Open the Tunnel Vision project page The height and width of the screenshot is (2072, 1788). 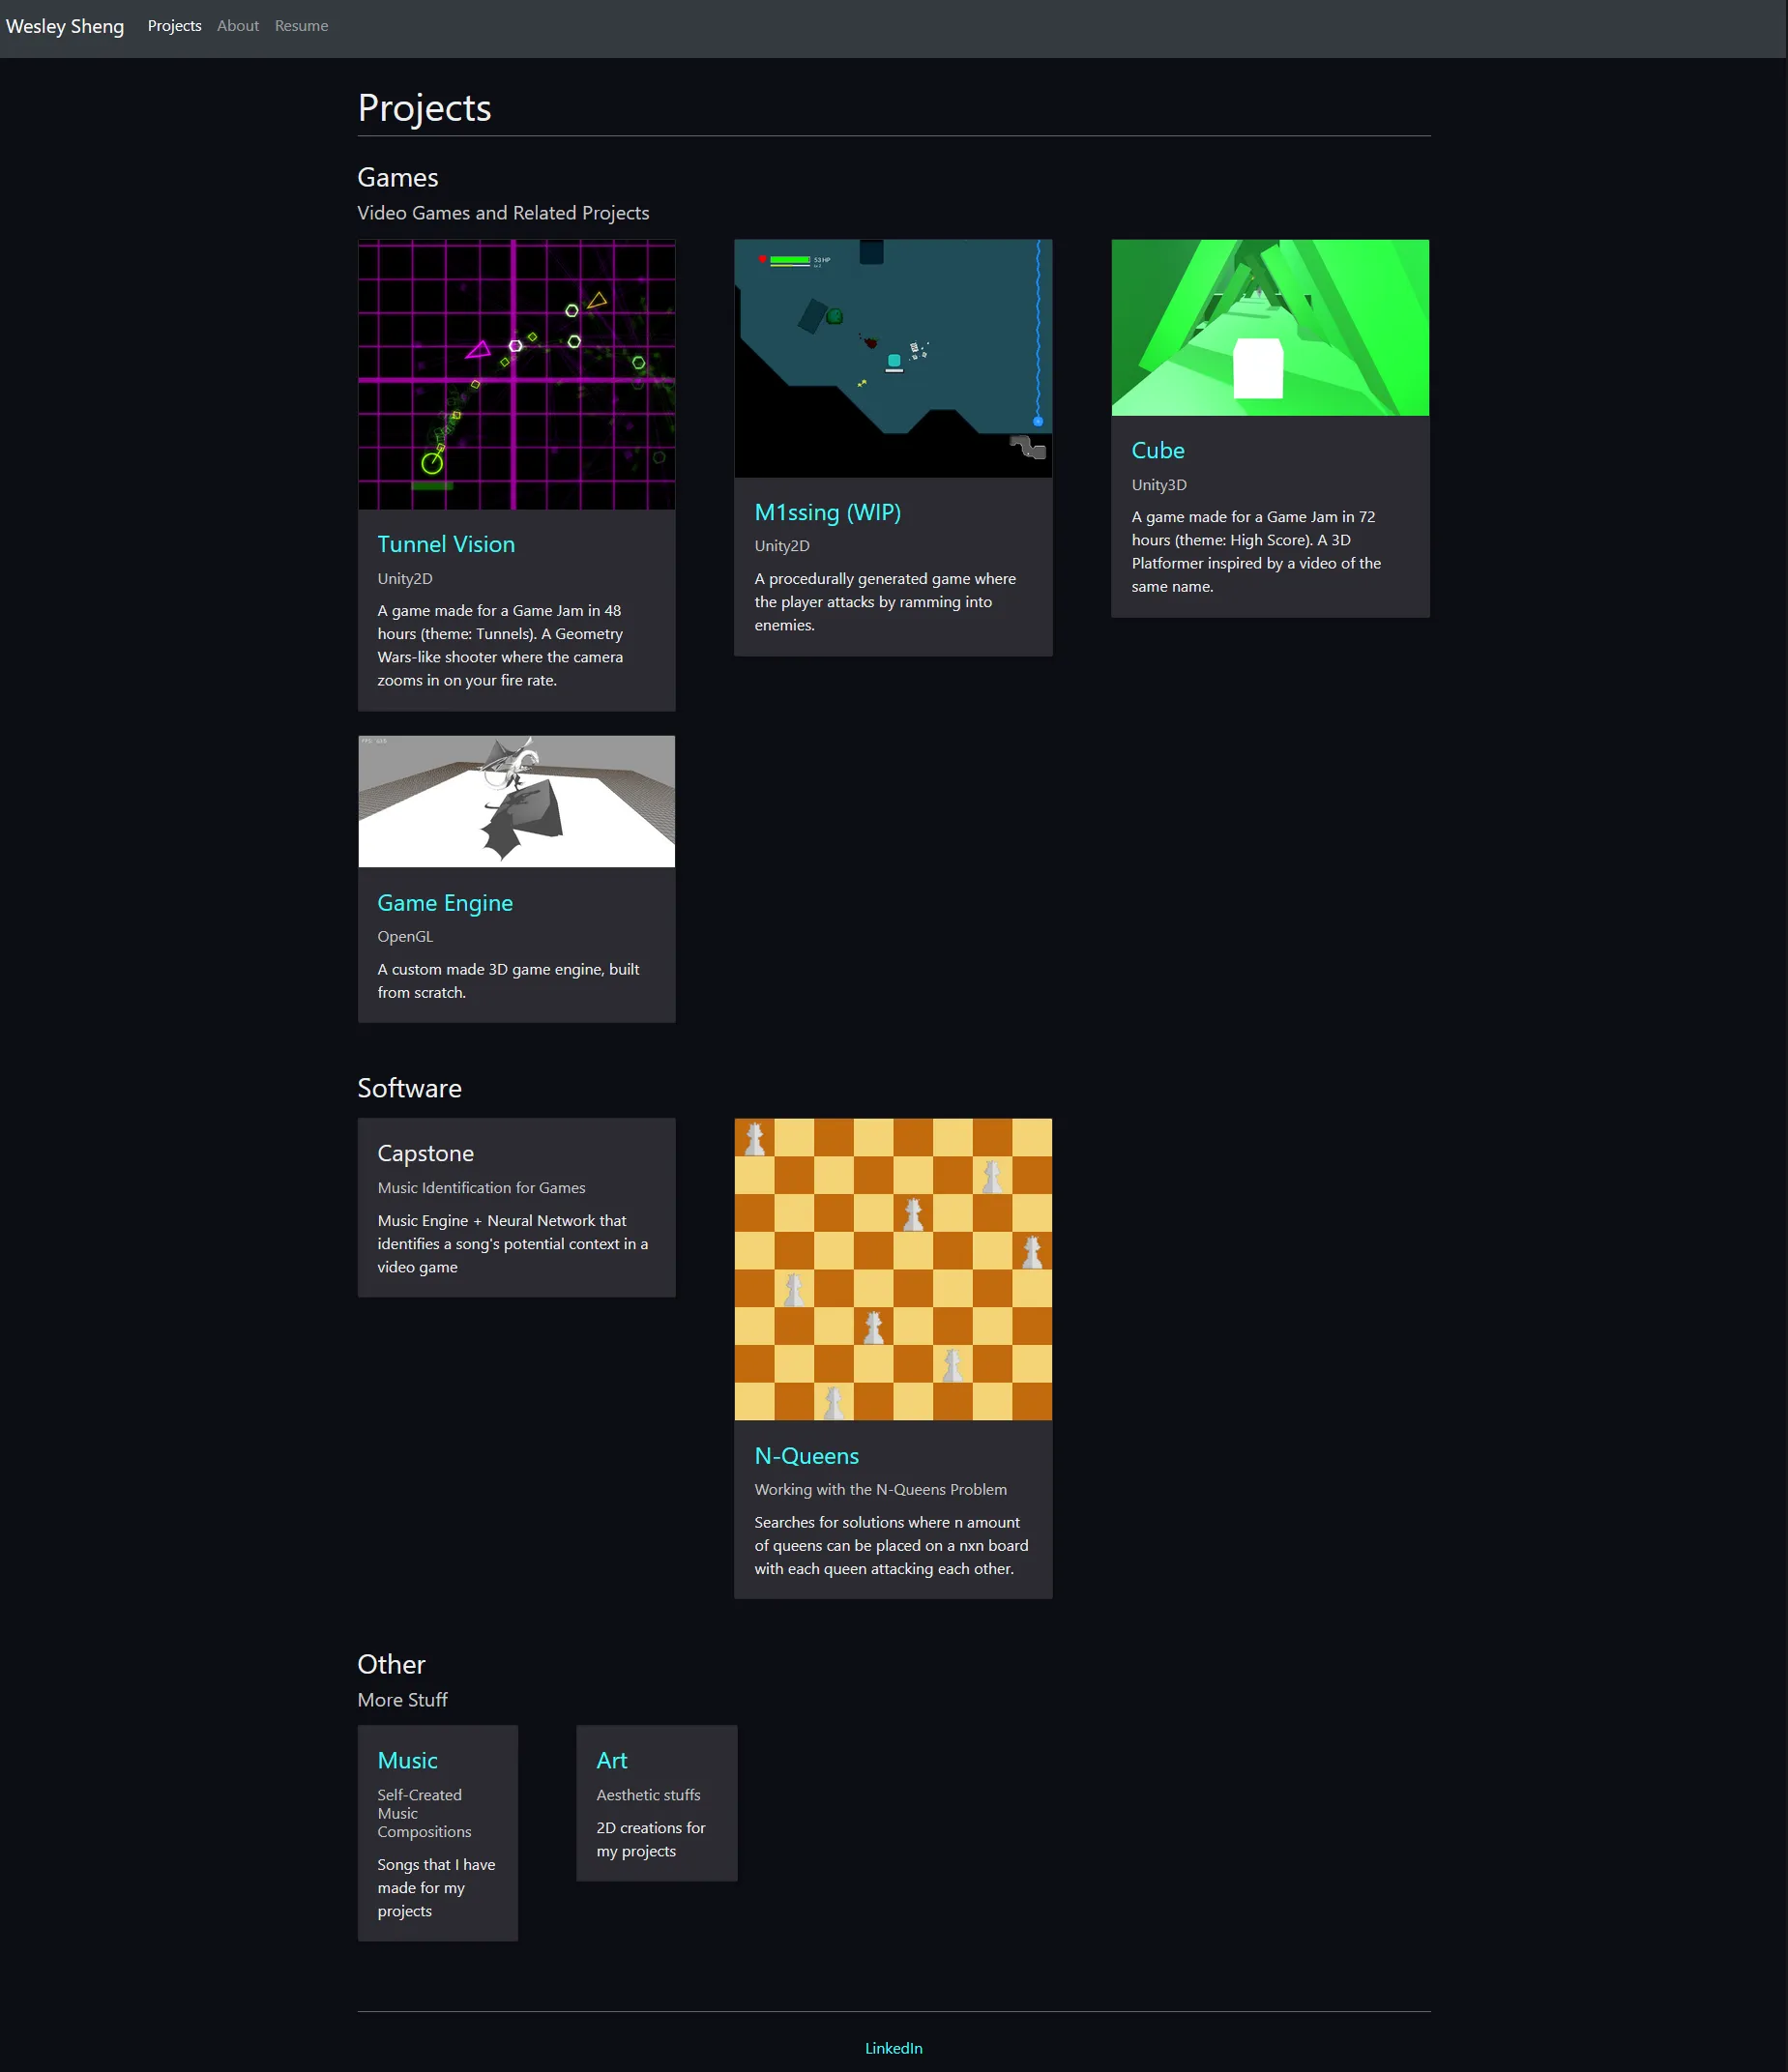coord(446,543)
